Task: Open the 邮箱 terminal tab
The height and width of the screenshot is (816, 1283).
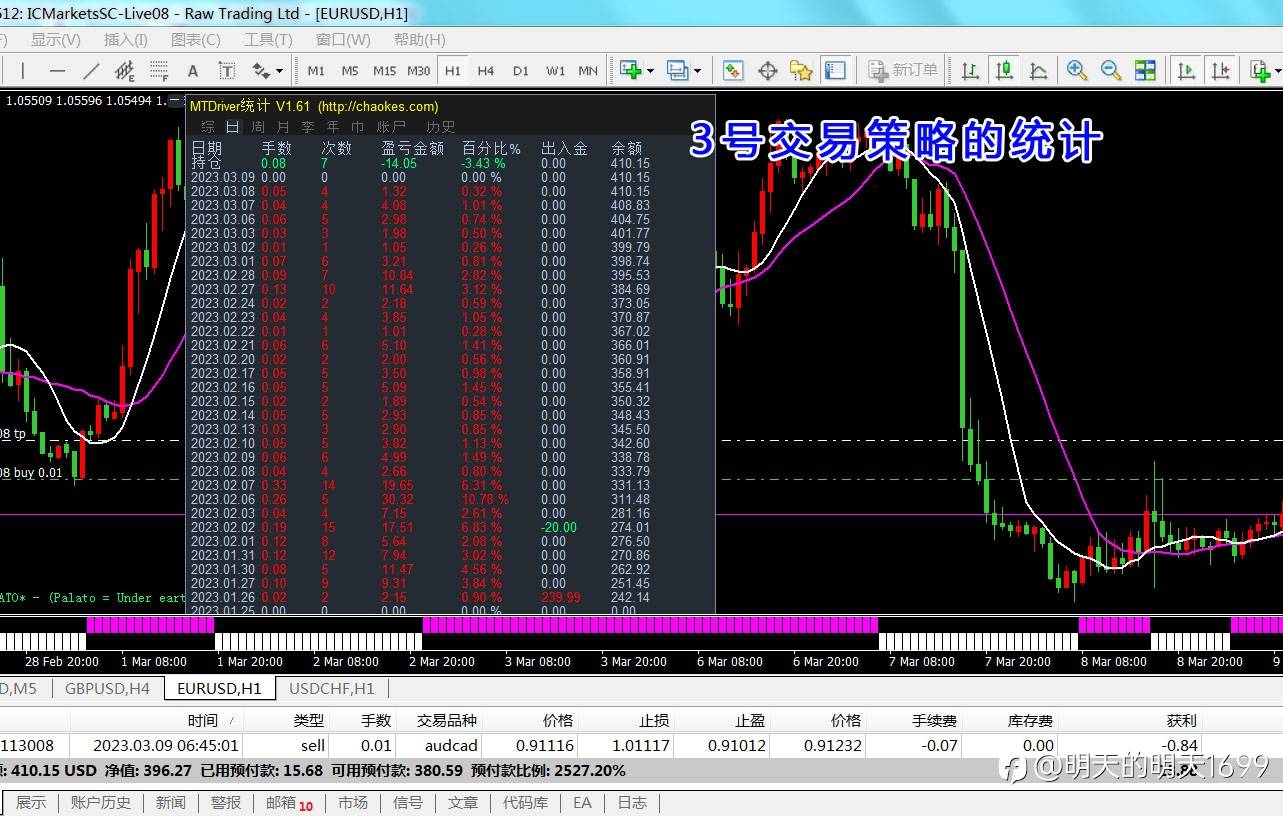Action: tap(289, 802)
